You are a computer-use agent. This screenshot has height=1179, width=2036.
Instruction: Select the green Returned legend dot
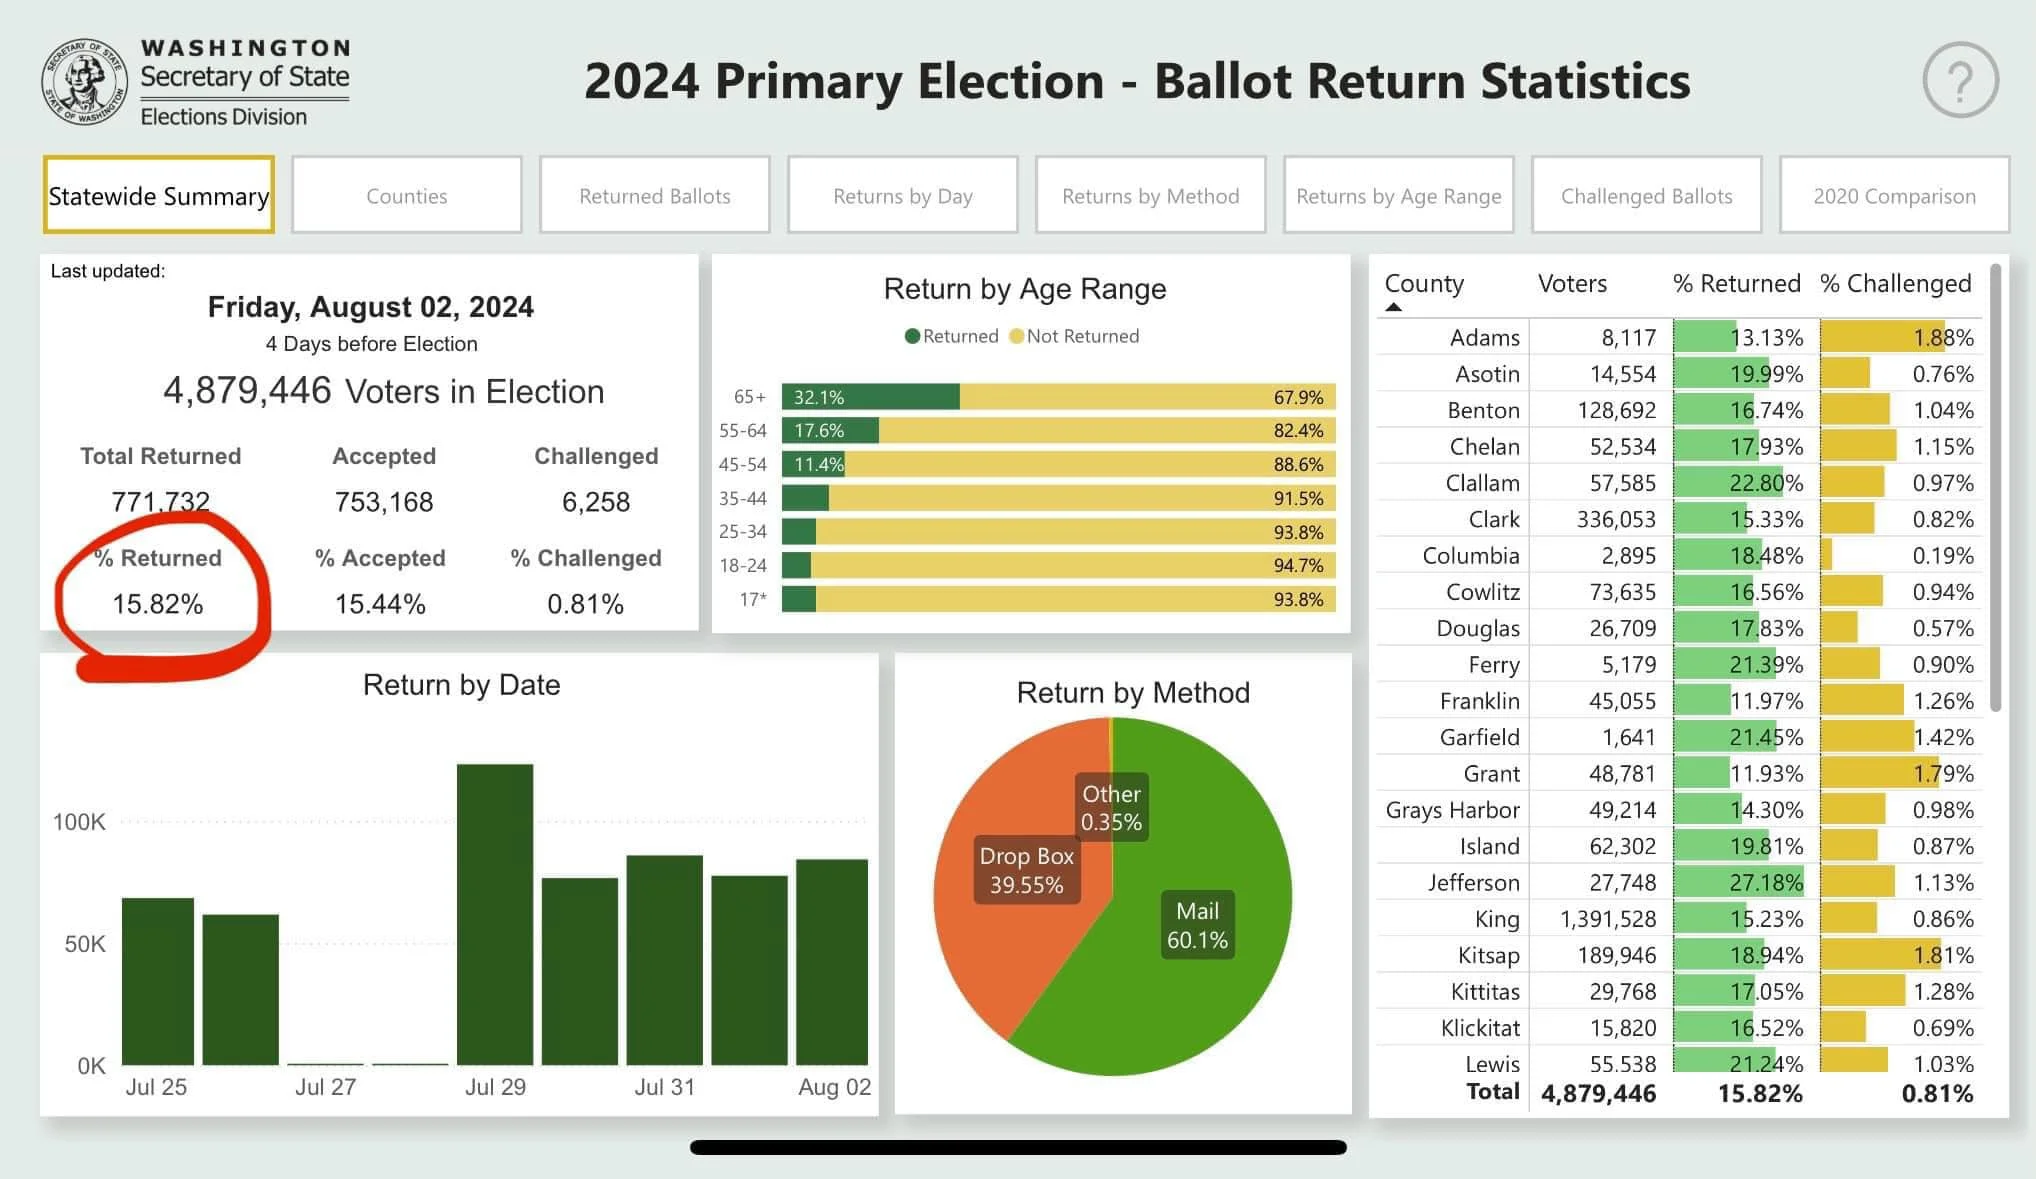click(x=912, y=336)
